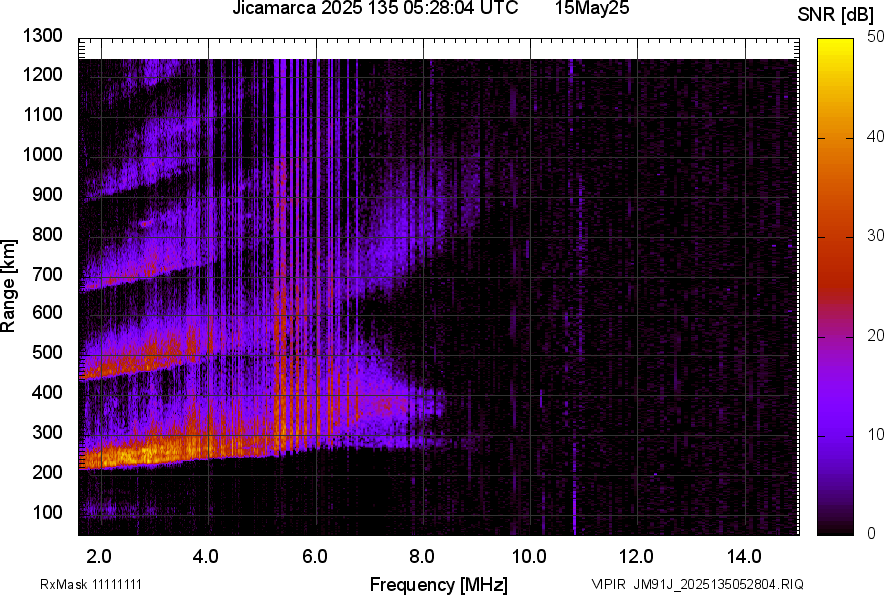The height and width of the screenshot is (595, 884).
Task: Click the colorbar tick label 50
Action: pyautogui.click(x=876, y=37)
